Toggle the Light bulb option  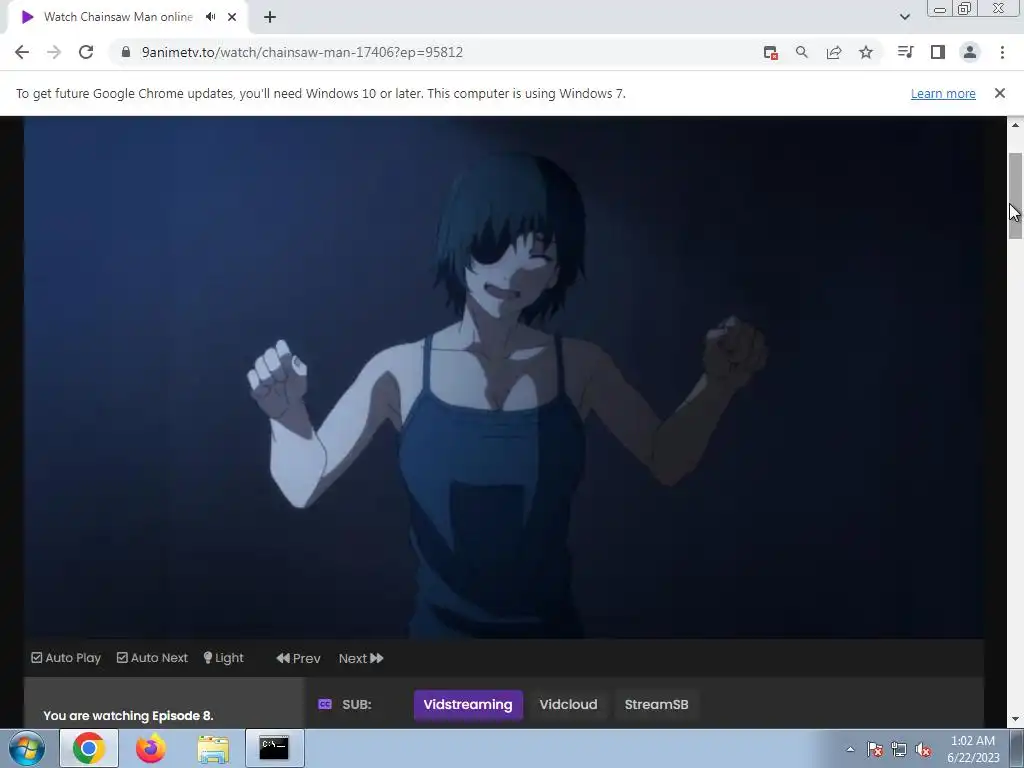223,658
